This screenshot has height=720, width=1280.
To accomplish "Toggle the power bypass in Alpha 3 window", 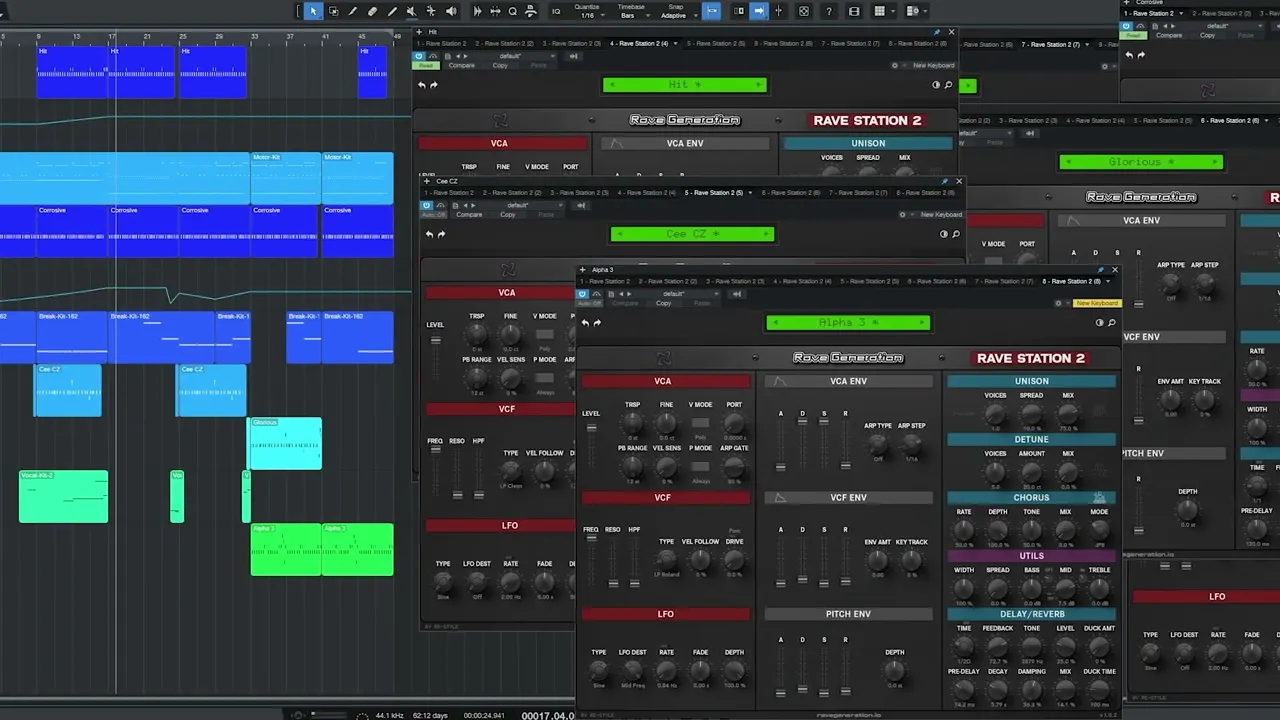I will pos(582,294).
